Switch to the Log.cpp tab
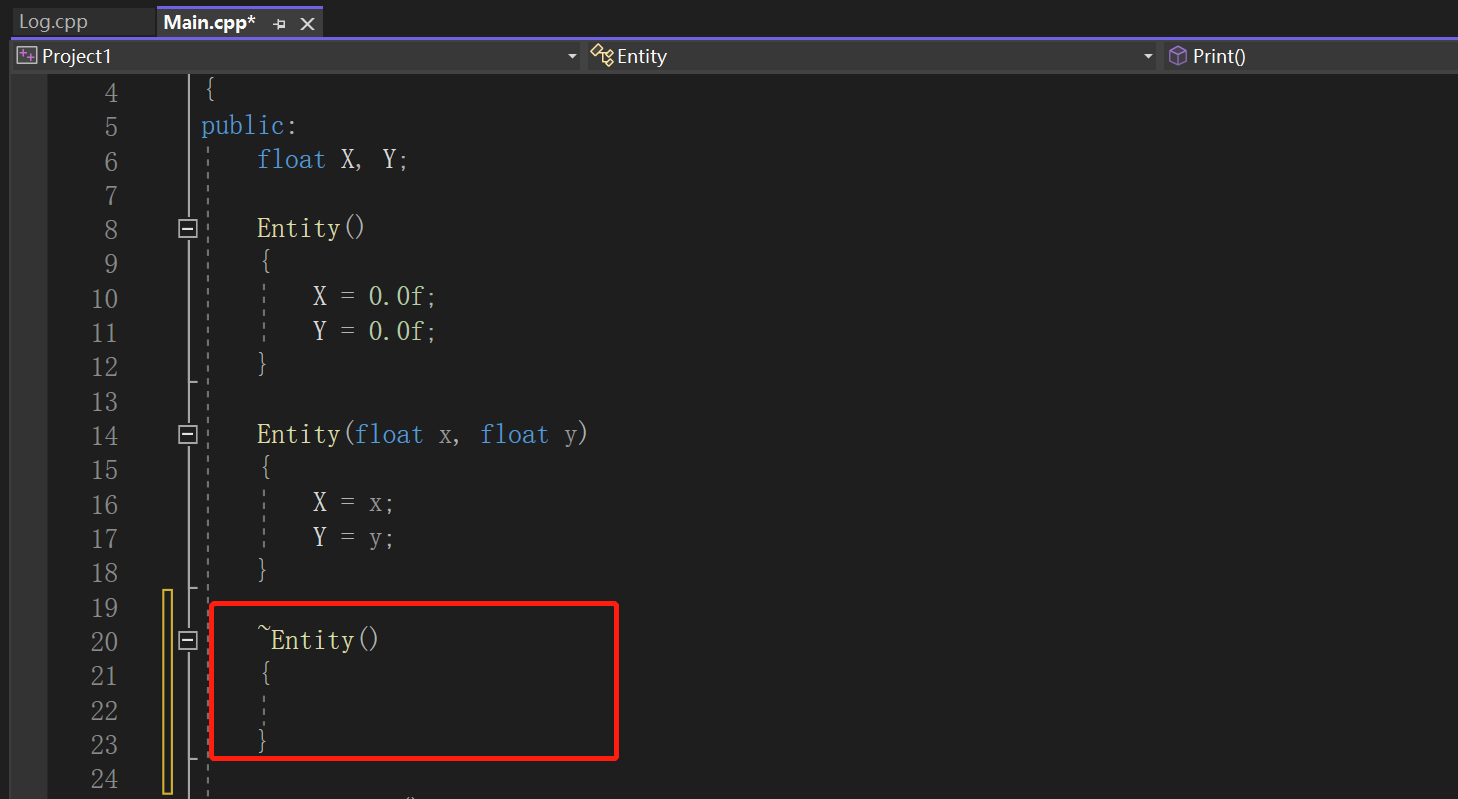This screenshot has width=1458, height=799. point(53,22)
